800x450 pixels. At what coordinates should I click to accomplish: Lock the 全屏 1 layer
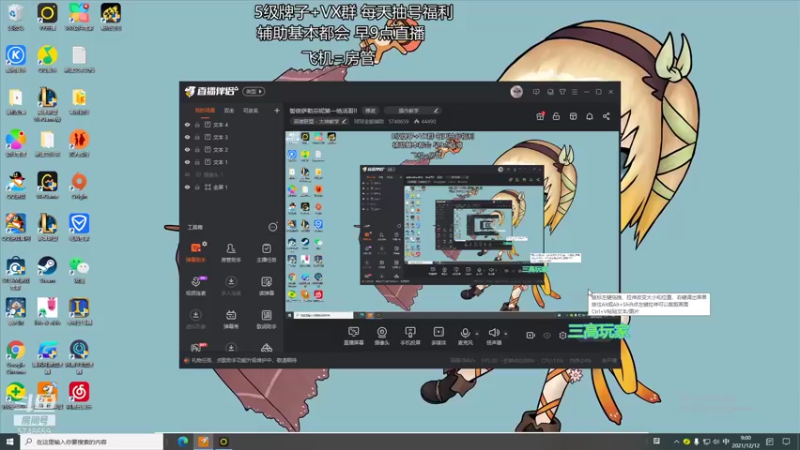tap(197, 187)
